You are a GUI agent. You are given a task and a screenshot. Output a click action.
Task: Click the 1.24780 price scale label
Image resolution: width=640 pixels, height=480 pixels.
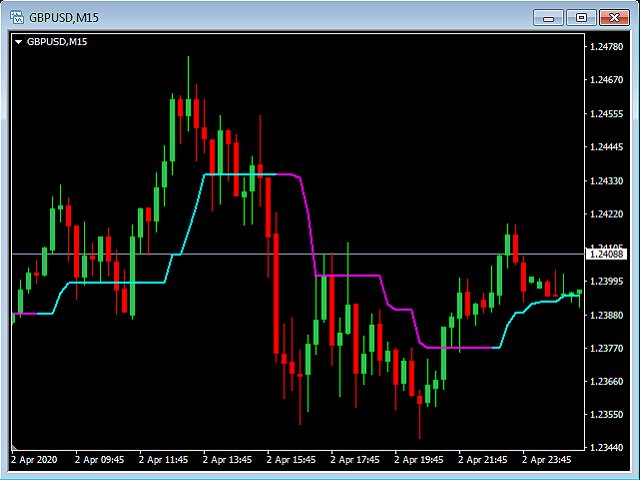pos(607,47)
